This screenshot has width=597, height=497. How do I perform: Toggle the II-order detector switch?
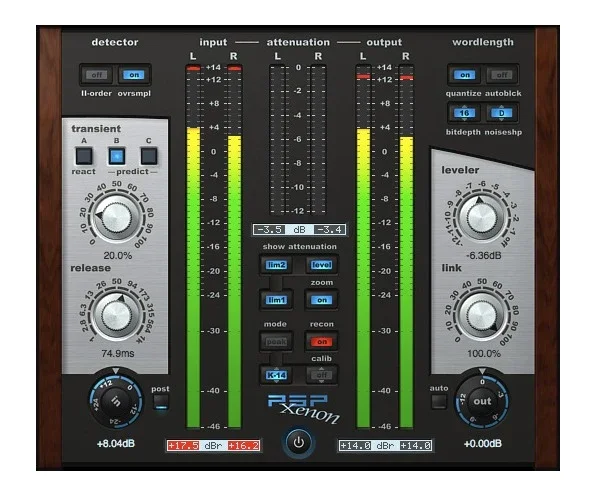(97, 75)
